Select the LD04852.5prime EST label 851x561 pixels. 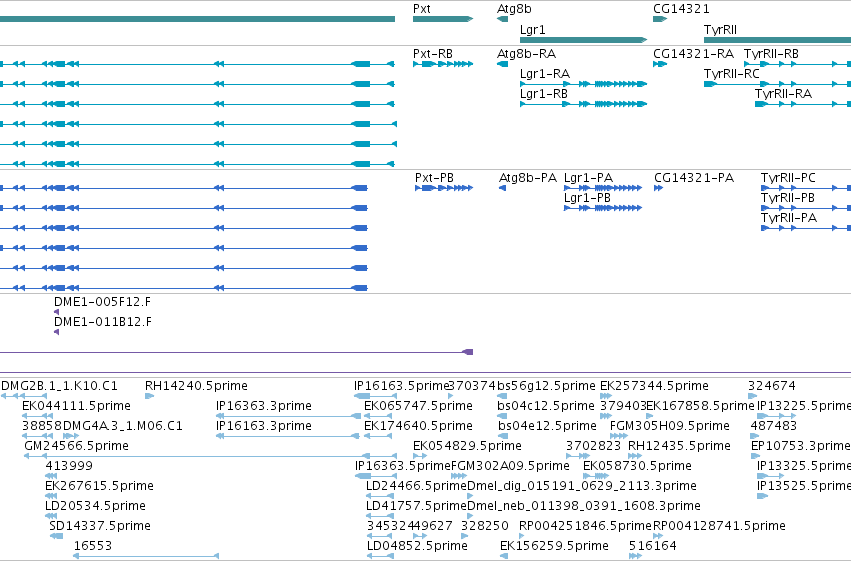tap(417, 547)
